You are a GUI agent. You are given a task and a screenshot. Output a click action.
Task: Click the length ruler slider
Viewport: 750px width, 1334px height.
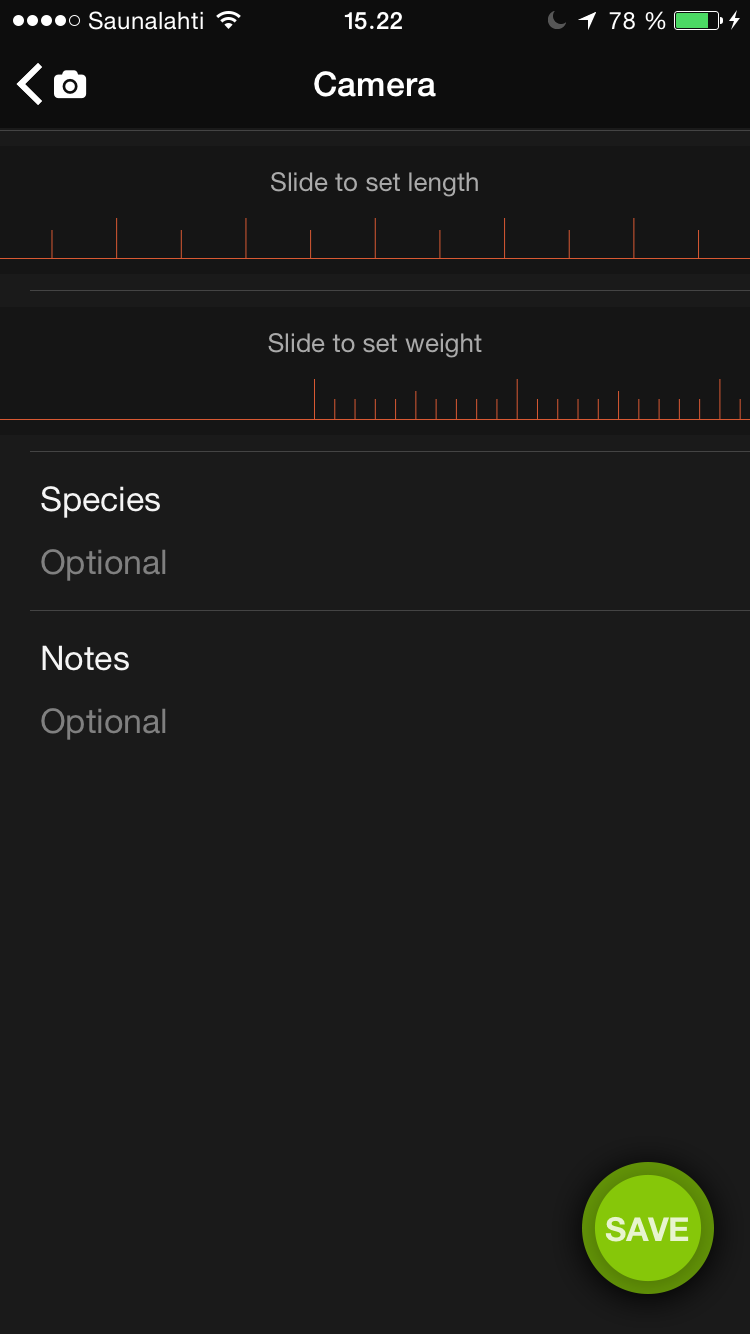click(x=375, y=239)
